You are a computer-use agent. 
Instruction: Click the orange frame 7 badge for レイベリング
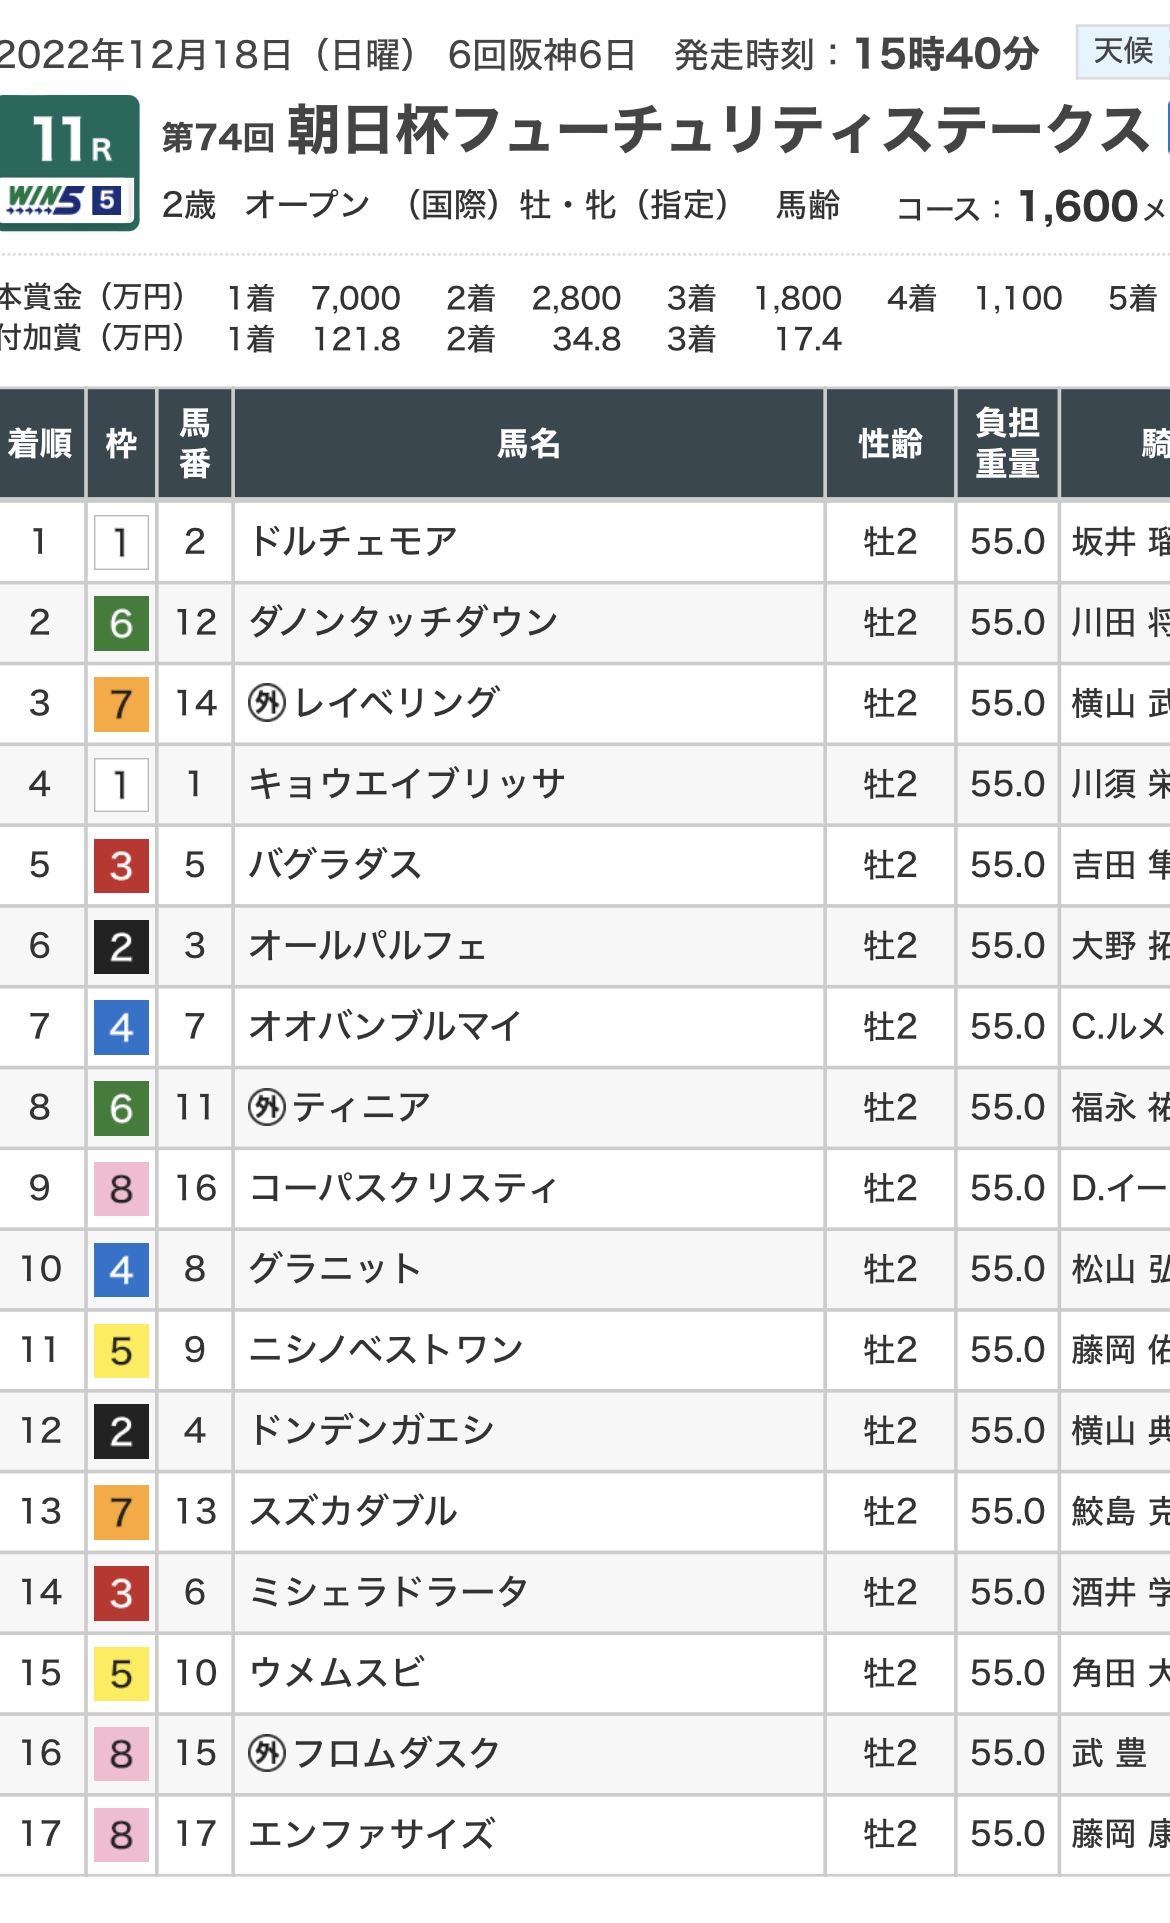click(121, 704)
